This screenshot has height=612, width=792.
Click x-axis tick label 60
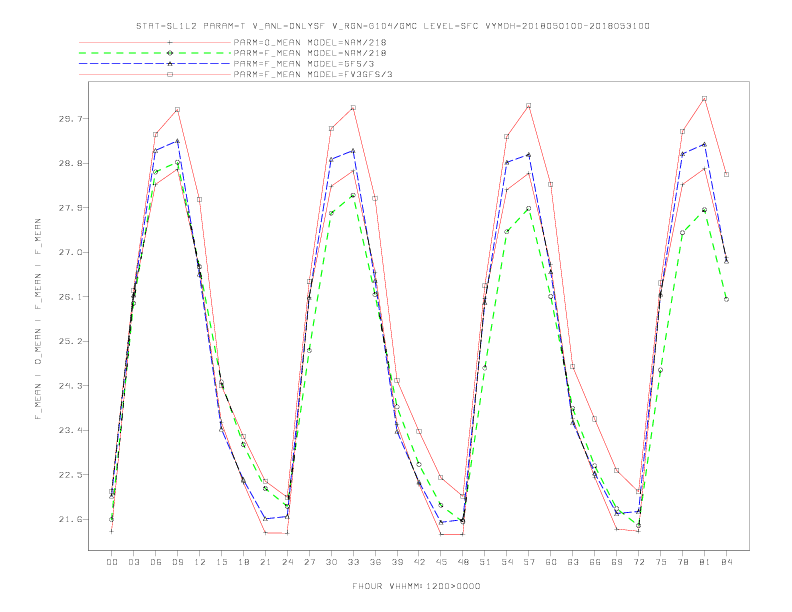tap(551, 562)
